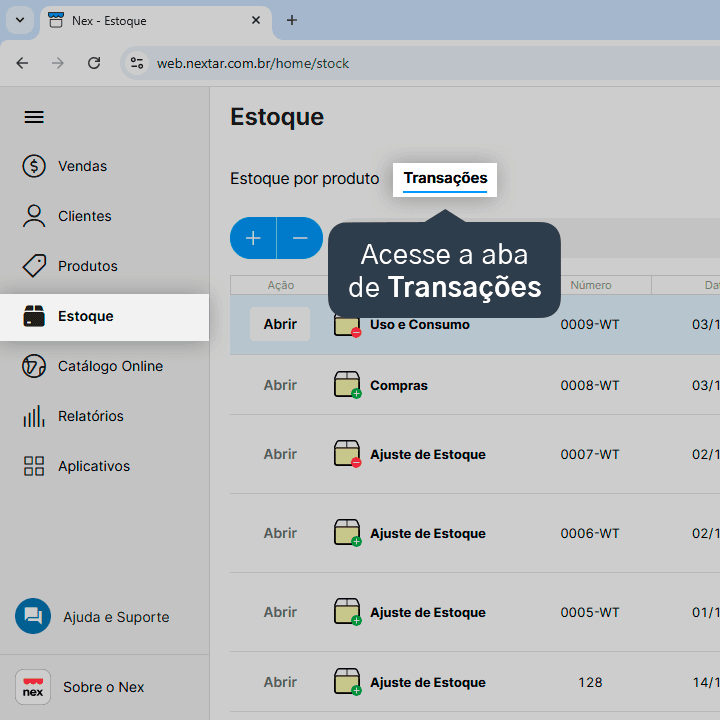720x720 pixels.
Task: Go forward in the browser
Action: point(58,63)
